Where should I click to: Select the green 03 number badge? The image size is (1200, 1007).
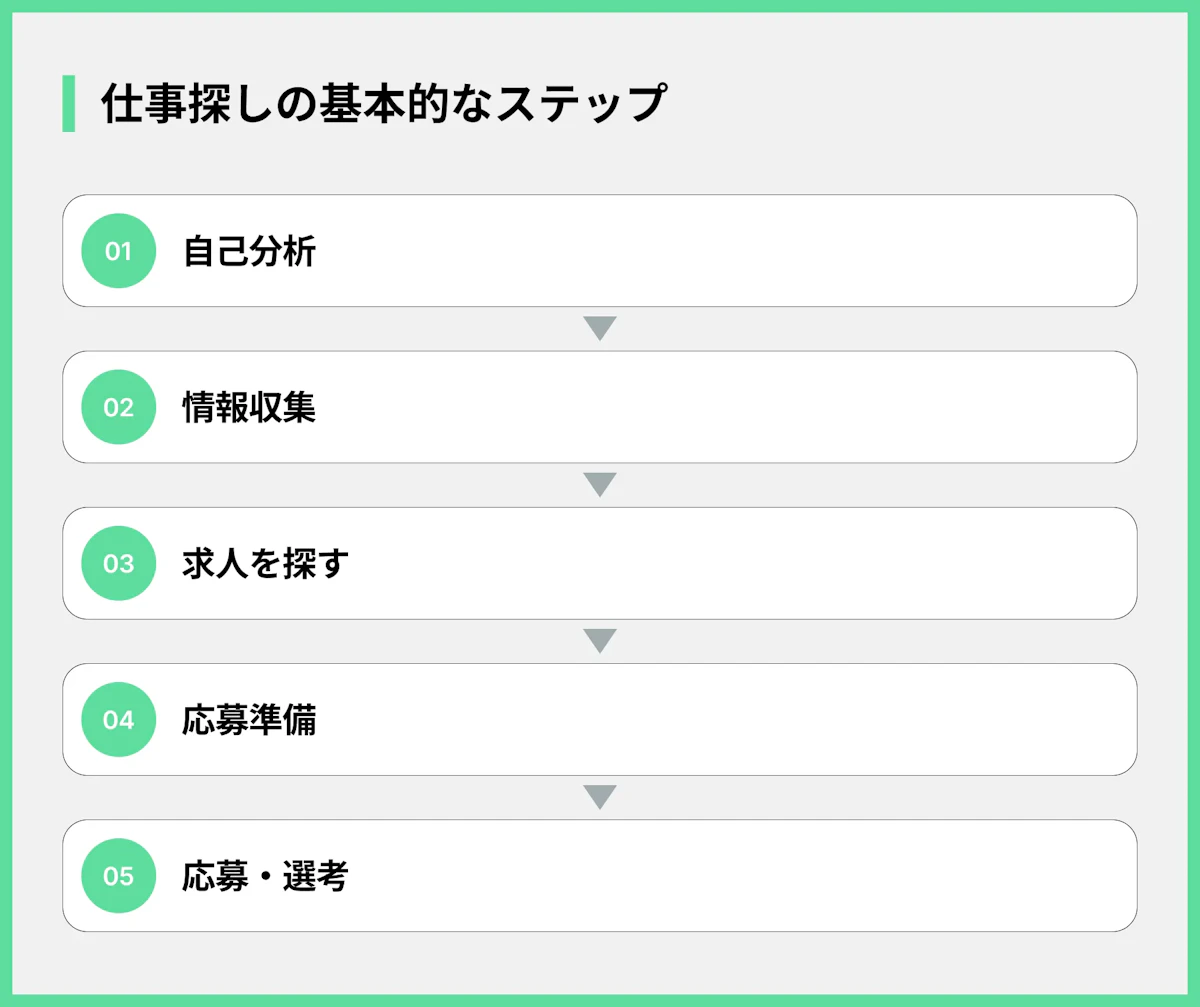tap(118, 563)
